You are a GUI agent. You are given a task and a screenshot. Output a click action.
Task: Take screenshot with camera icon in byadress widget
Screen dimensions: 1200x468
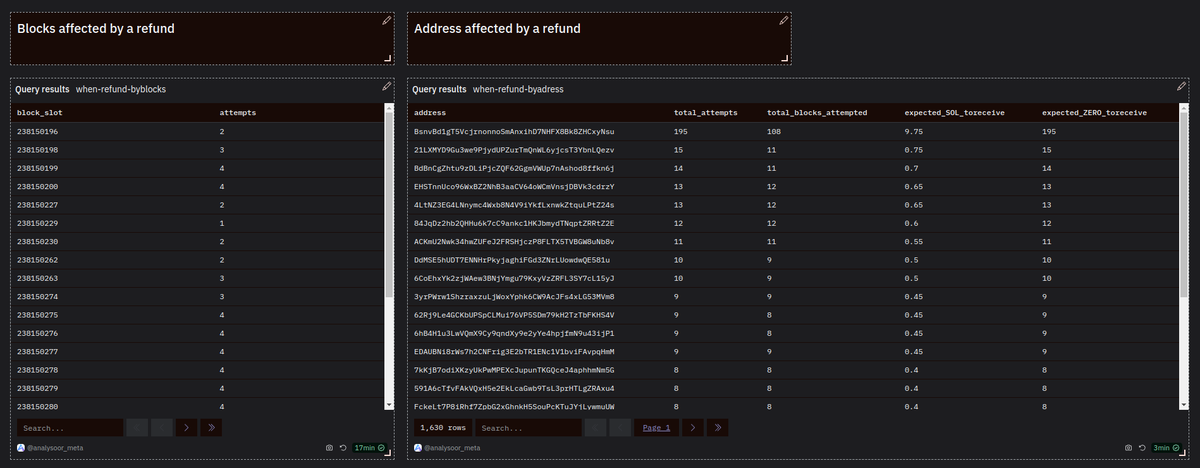[x=1129, y=448]
